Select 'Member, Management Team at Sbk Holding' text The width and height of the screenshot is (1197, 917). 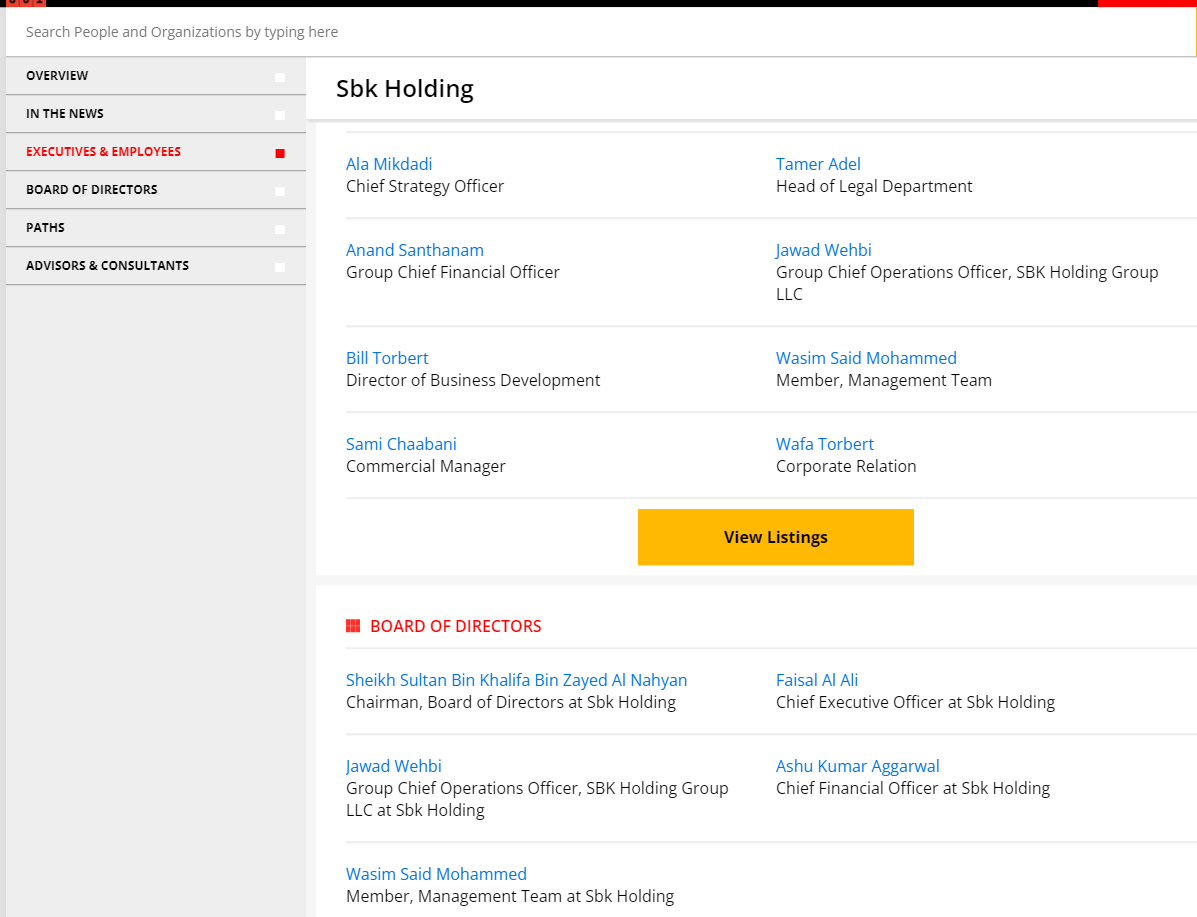[x=510, y=896]
